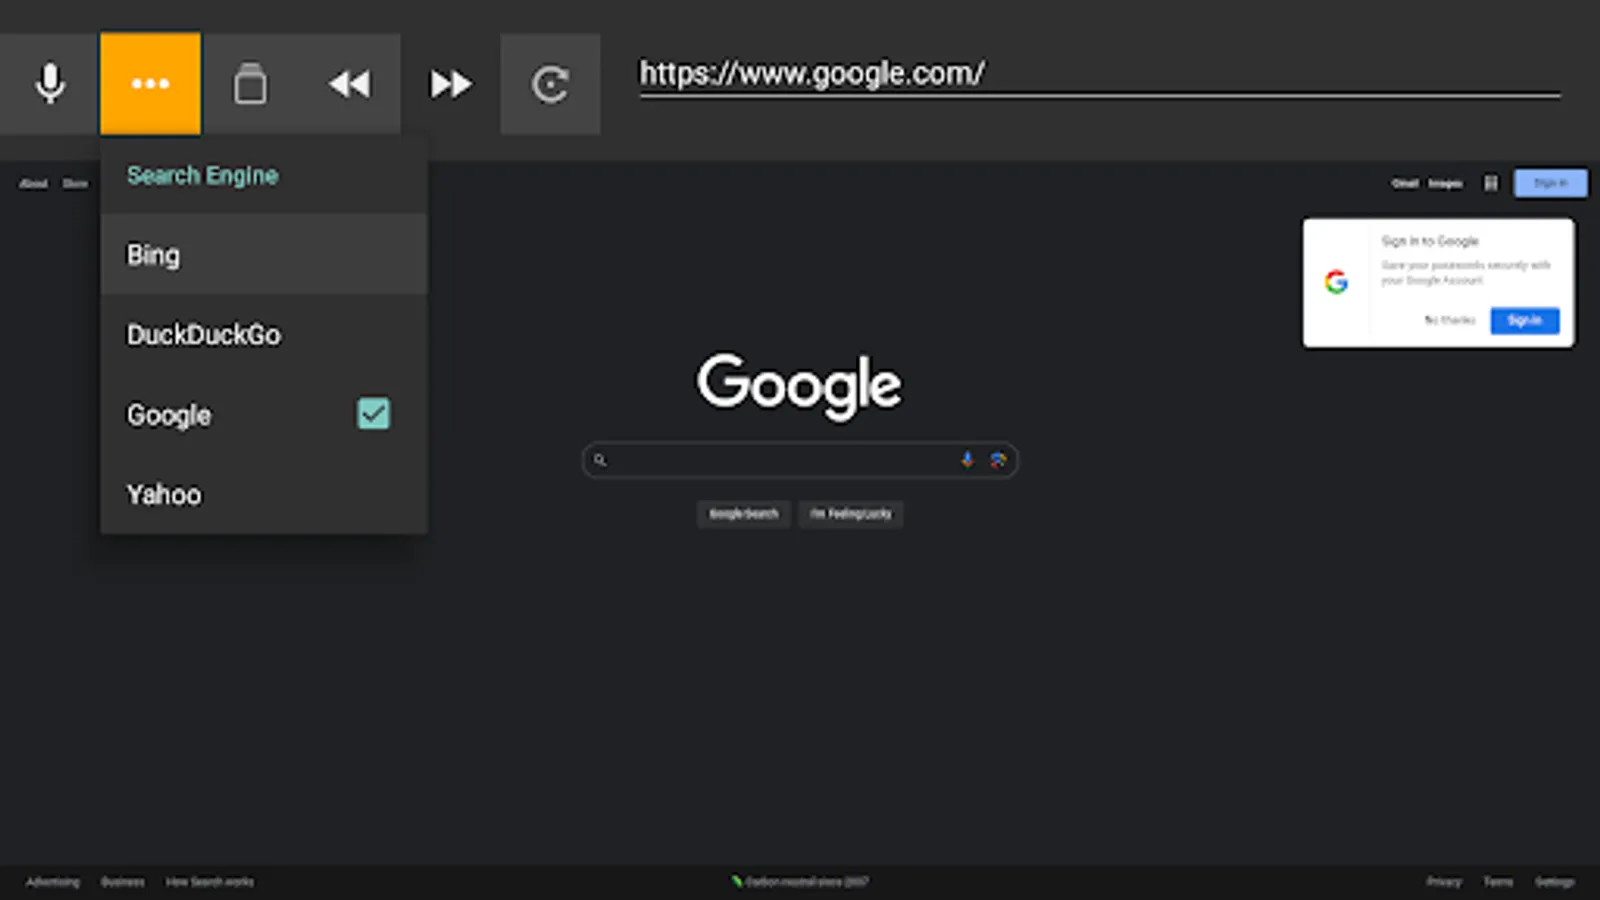The image size is (1600, 900).
Task: Open the Privacy footer link
Action: point(1444,882)
